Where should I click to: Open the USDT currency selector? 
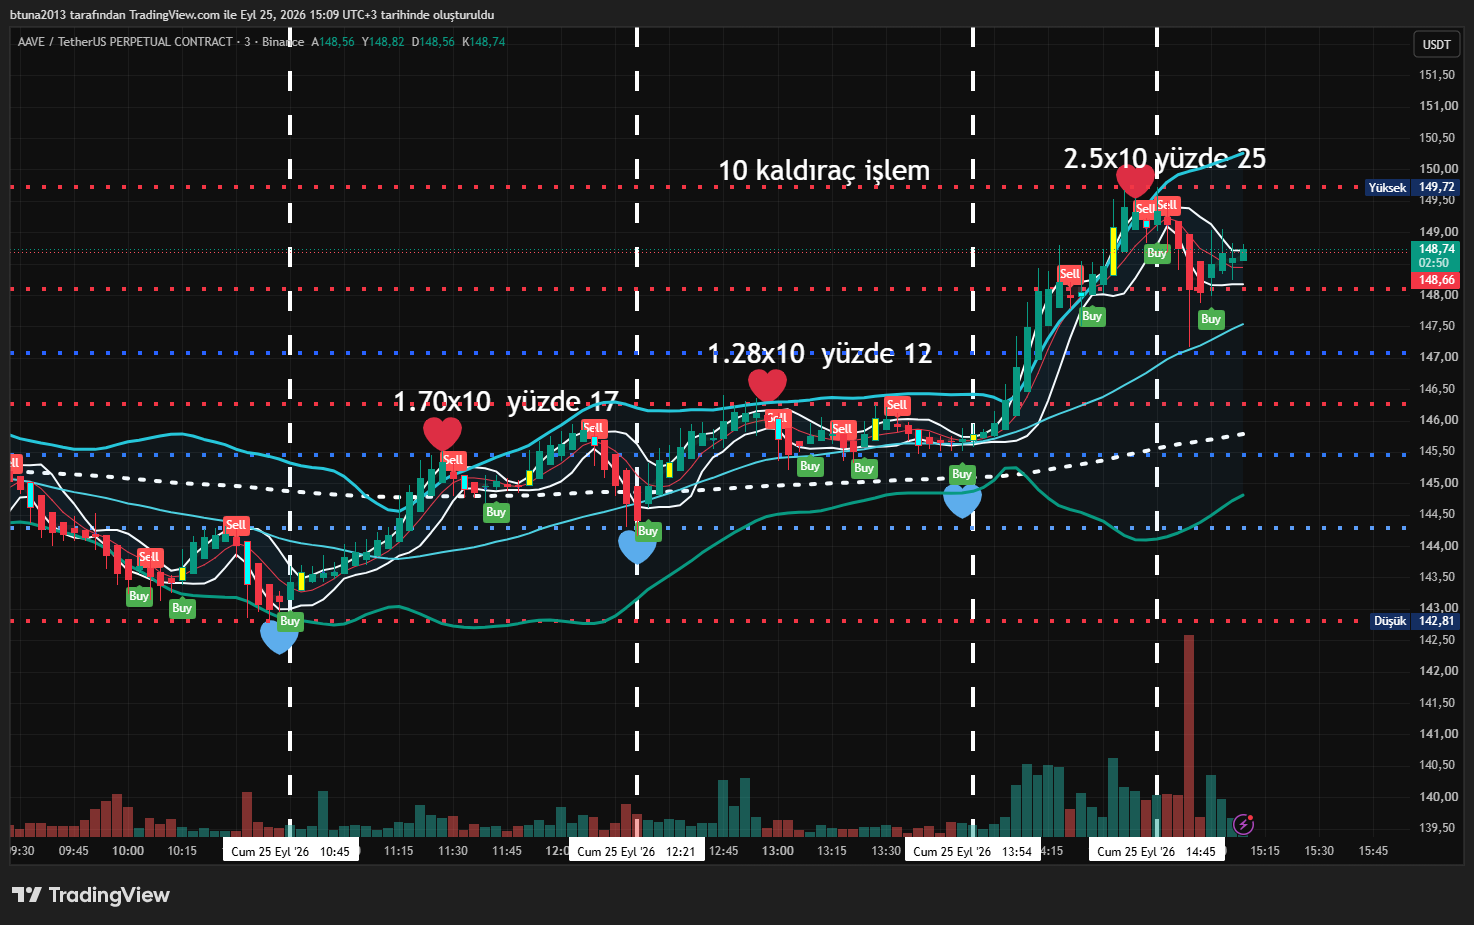(x=1437, y=44)
